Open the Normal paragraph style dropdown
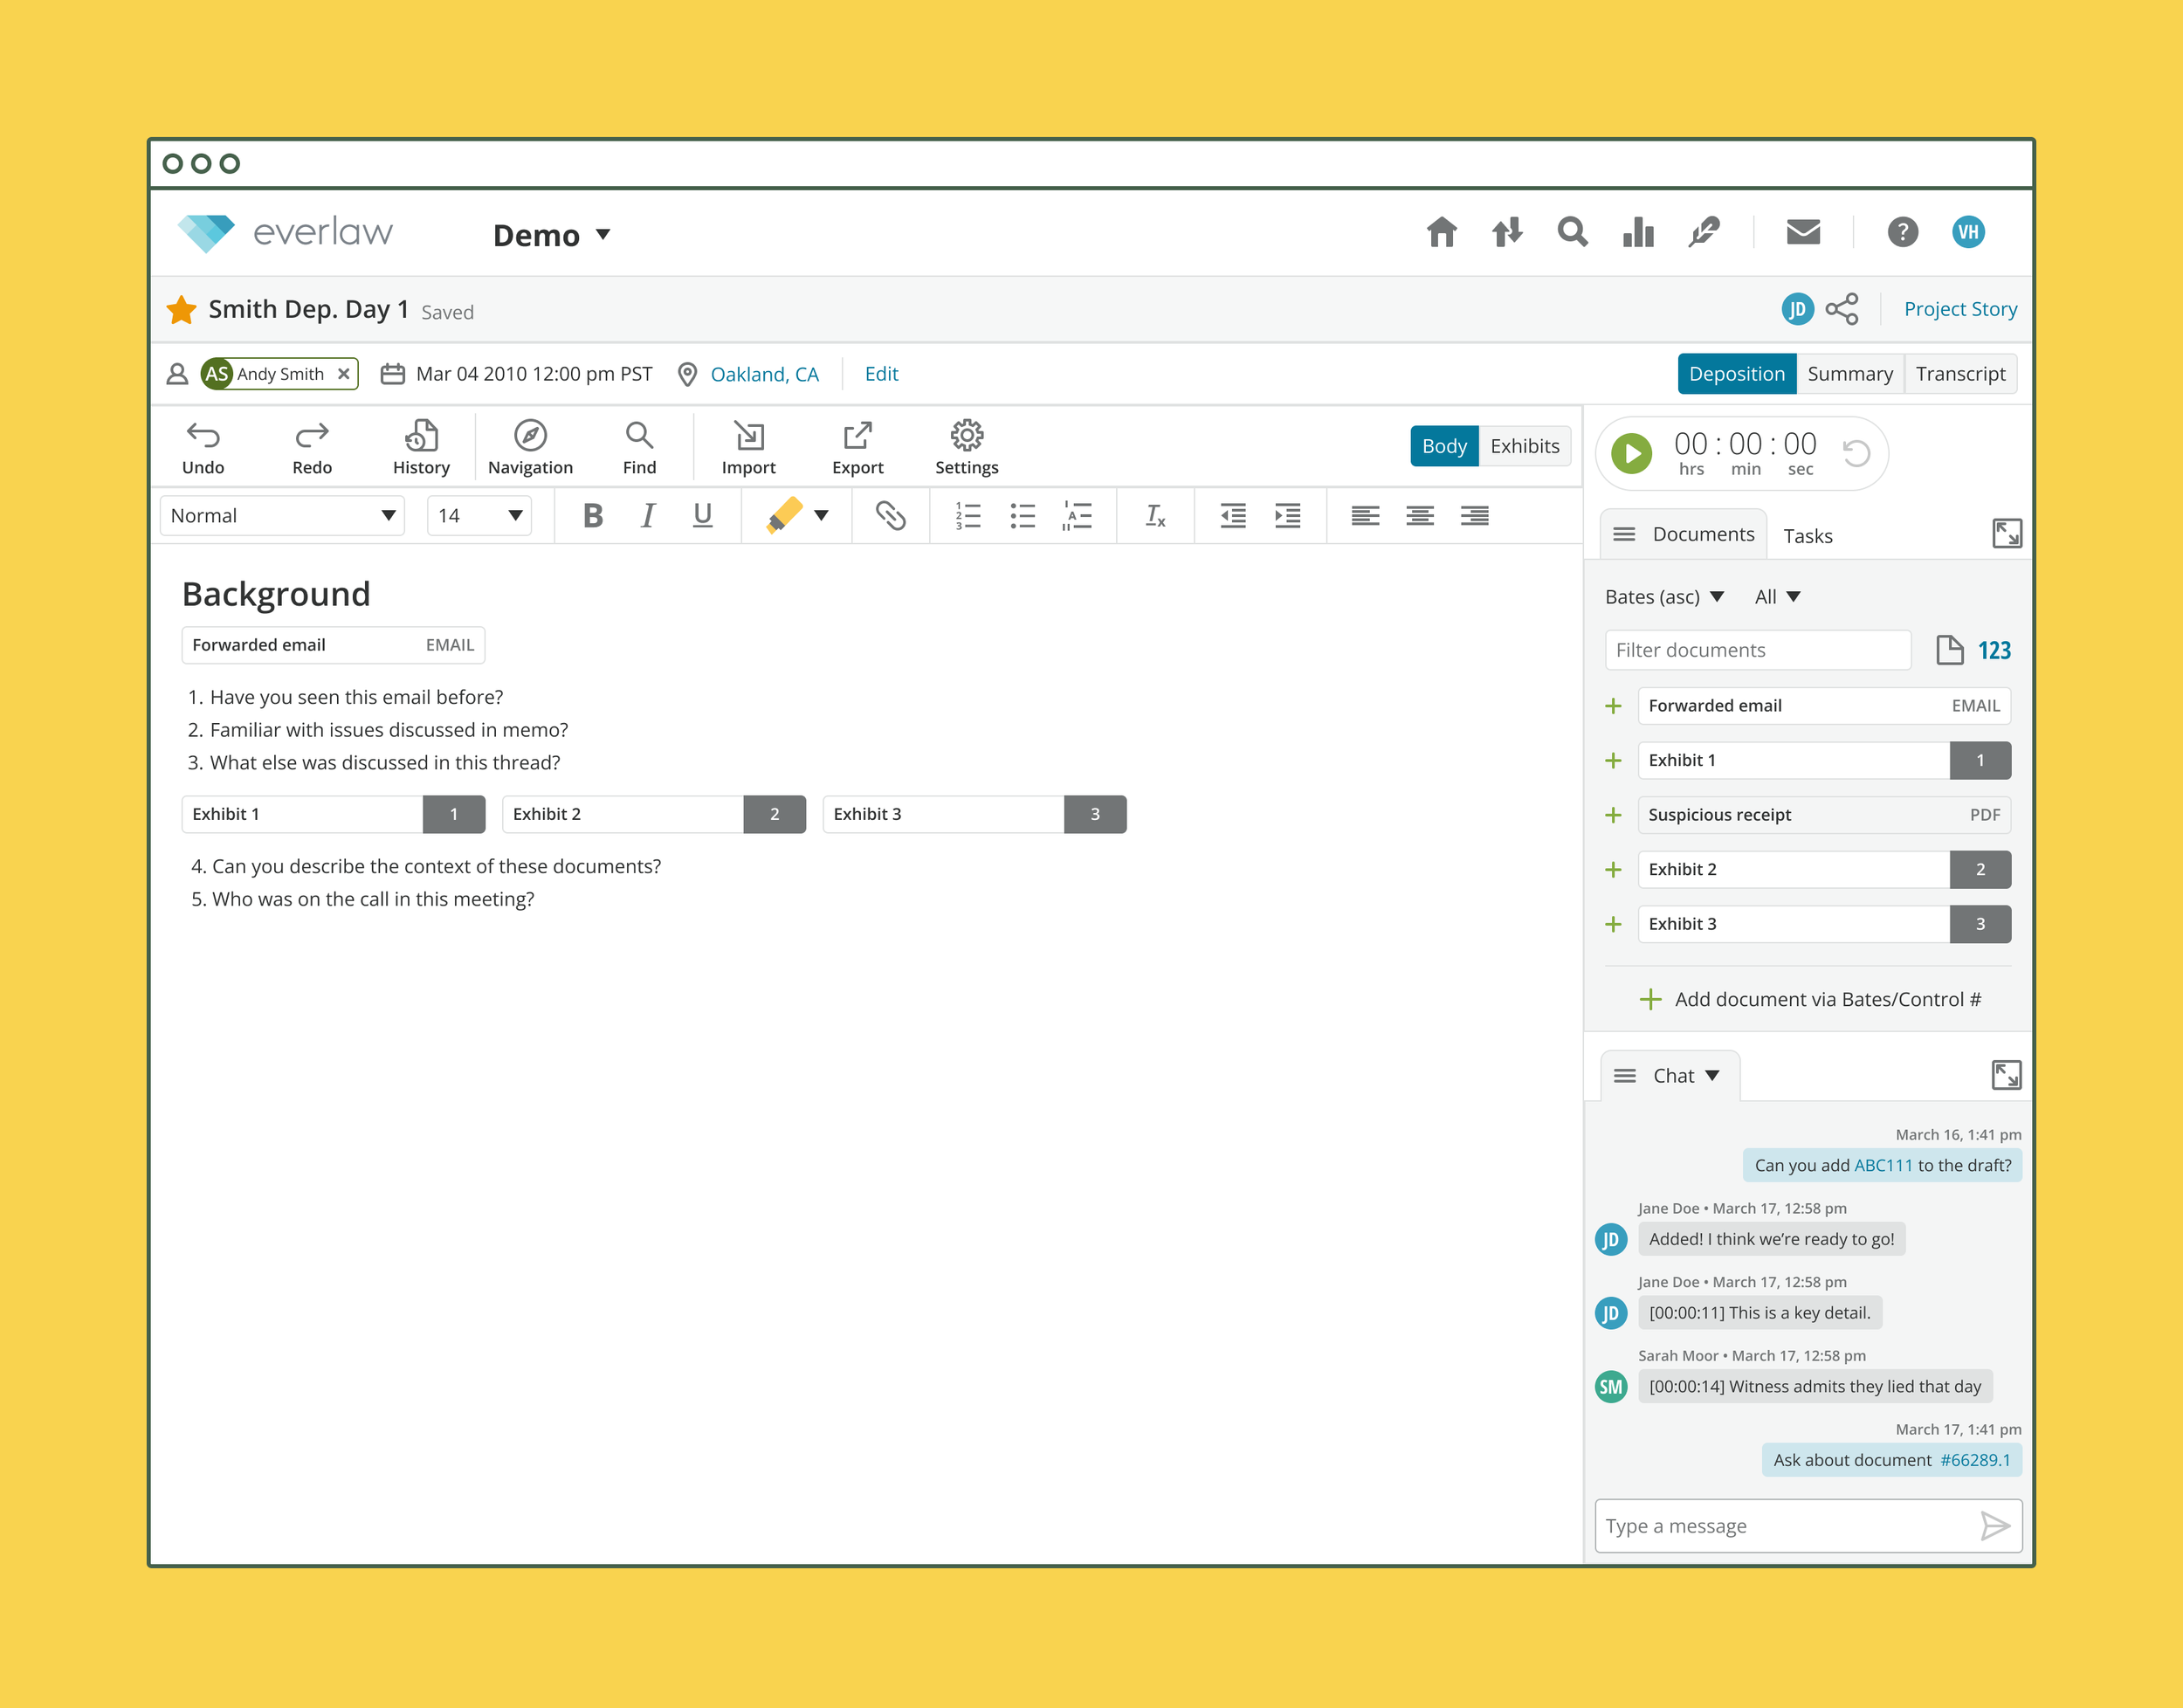Screen dimensions: 2183x1708 point(282,516)
